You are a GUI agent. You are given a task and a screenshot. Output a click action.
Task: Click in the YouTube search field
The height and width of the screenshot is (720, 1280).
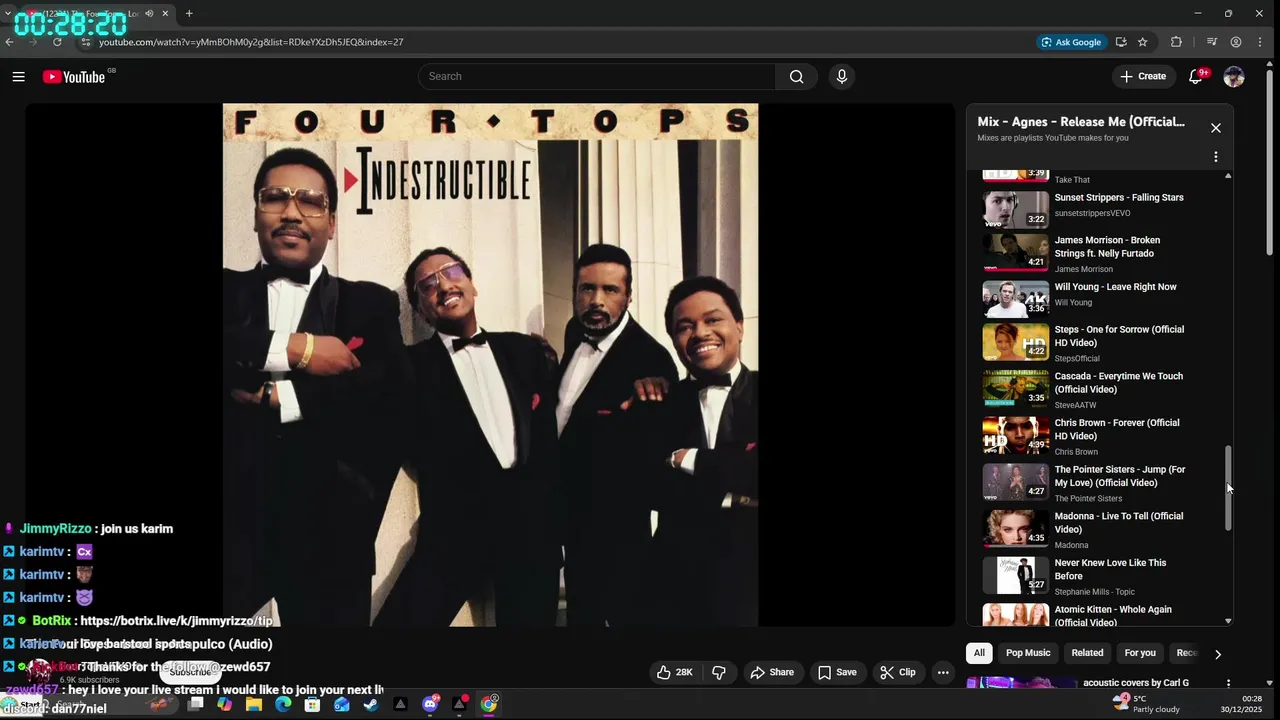pyautogui.click(x=597, y=76)
